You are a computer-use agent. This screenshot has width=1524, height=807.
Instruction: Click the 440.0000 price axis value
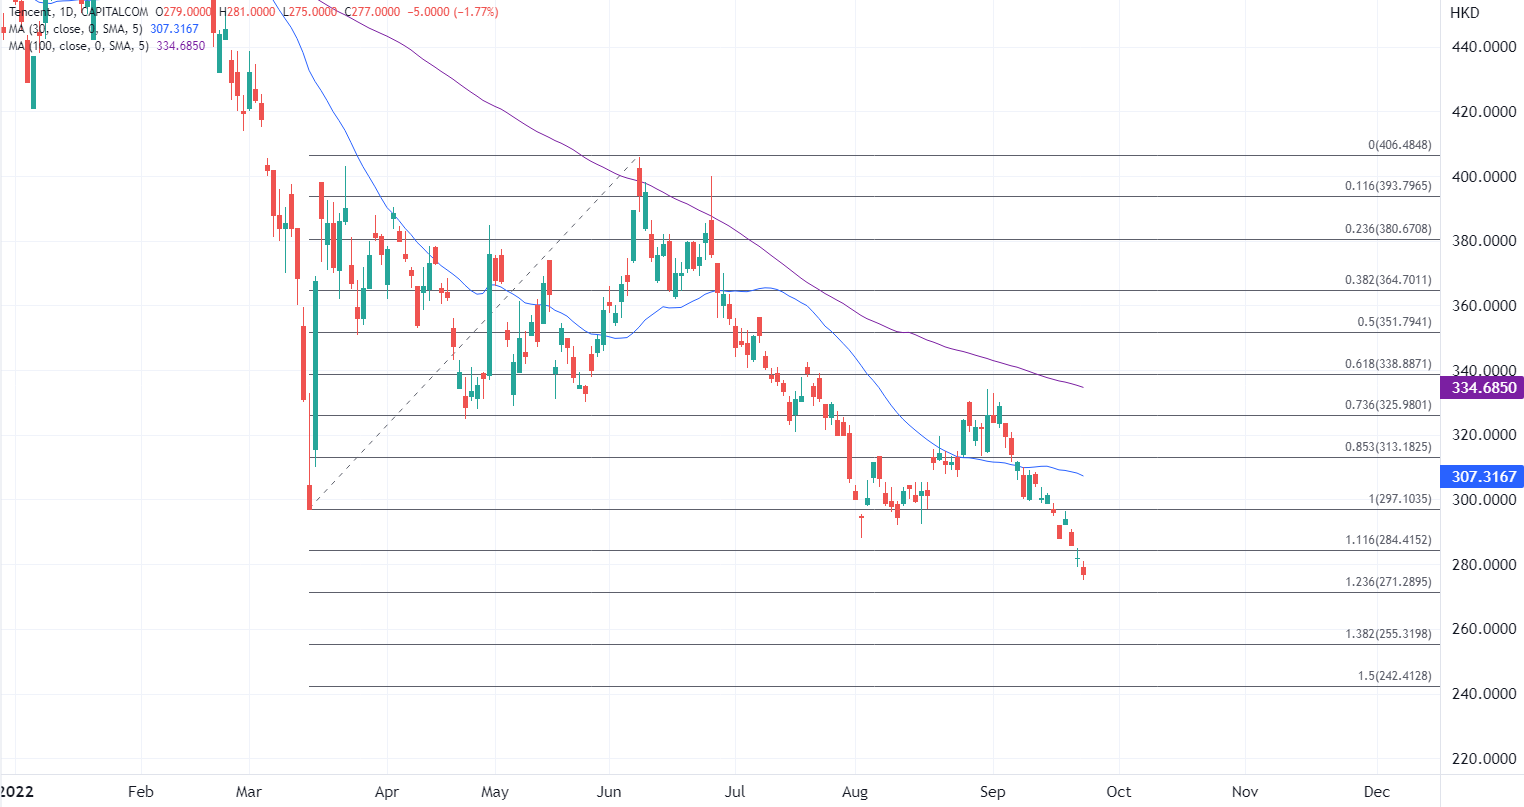(x=1483, y=47)
